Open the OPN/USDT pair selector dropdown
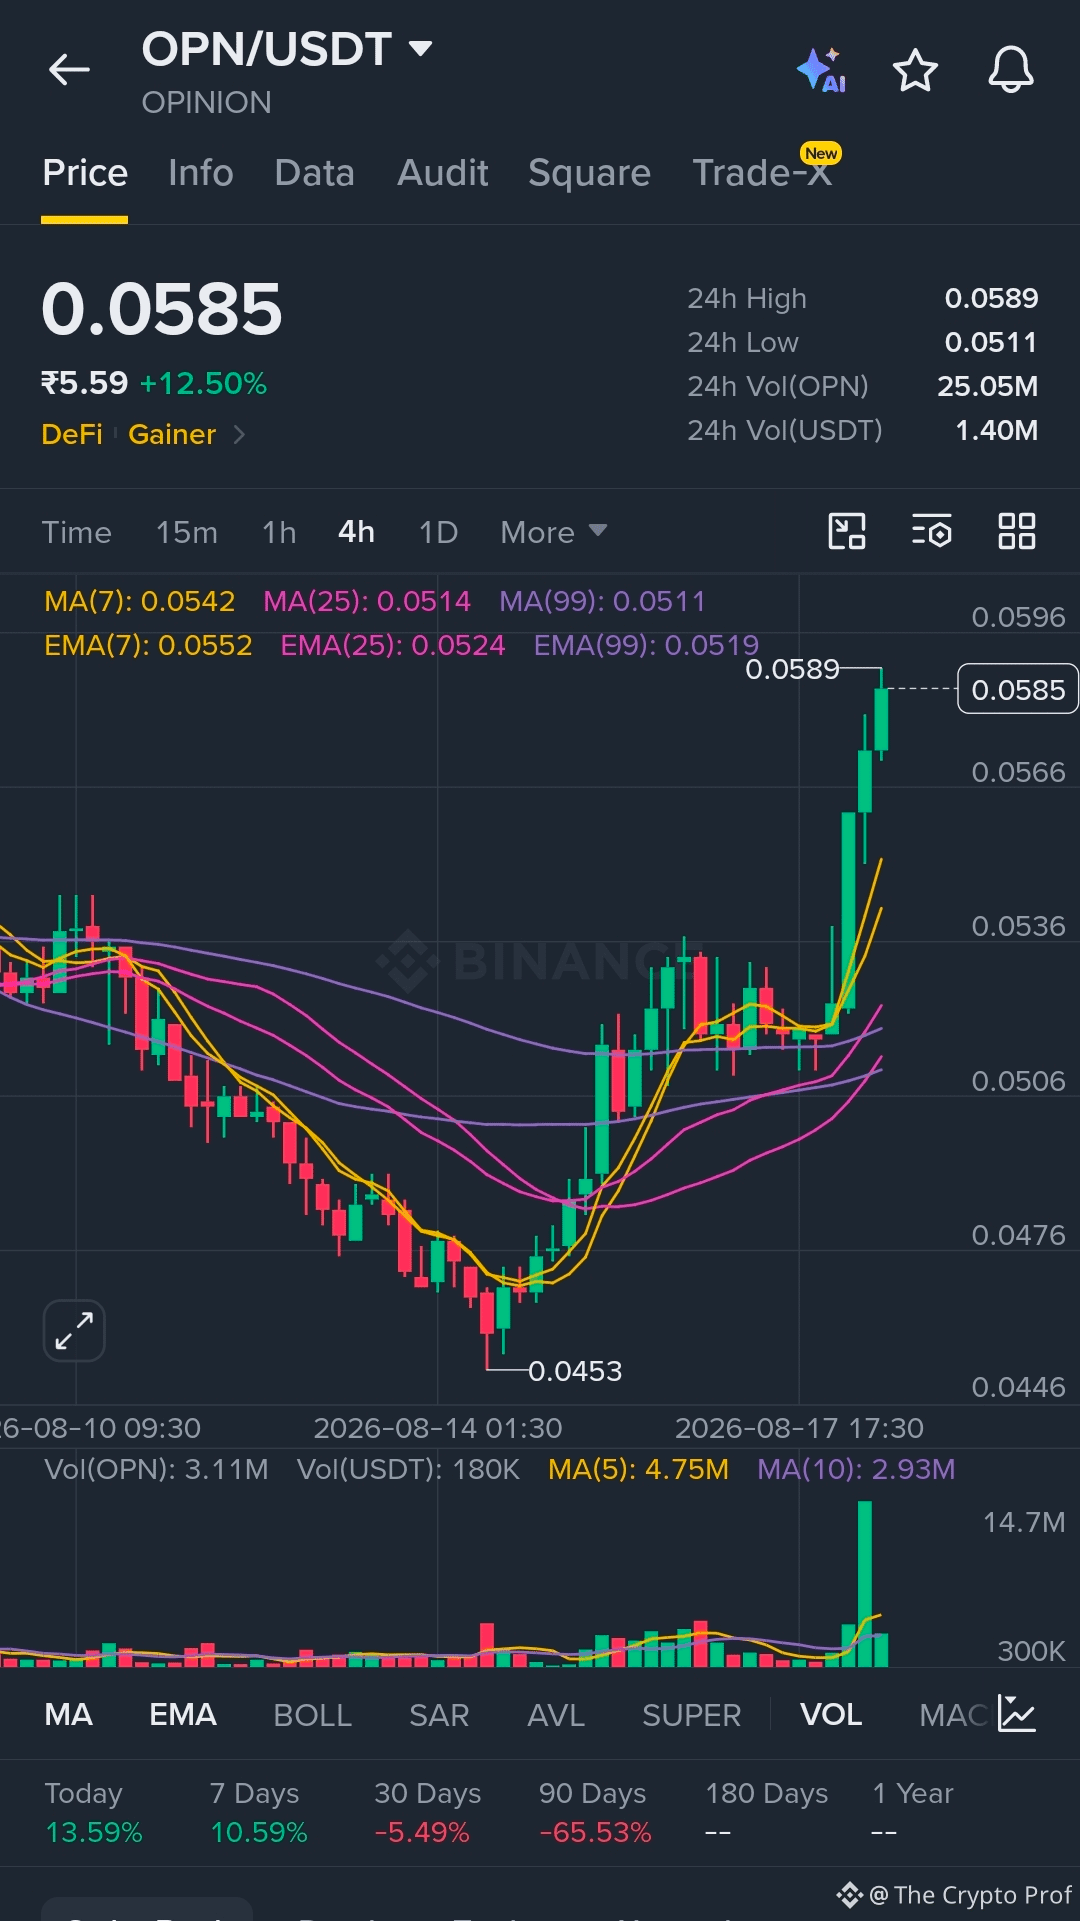The width and height of the screenshot is (1080, 1921). point(287,49)
